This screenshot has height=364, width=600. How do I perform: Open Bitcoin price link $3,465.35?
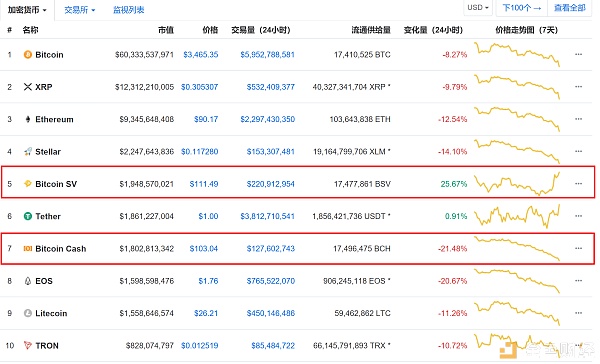pyautogui.click(x=201, y=55)
